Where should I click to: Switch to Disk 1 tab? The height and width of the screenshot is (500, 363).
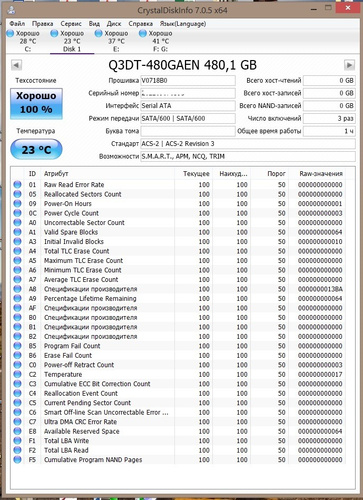tap(72, 41)
